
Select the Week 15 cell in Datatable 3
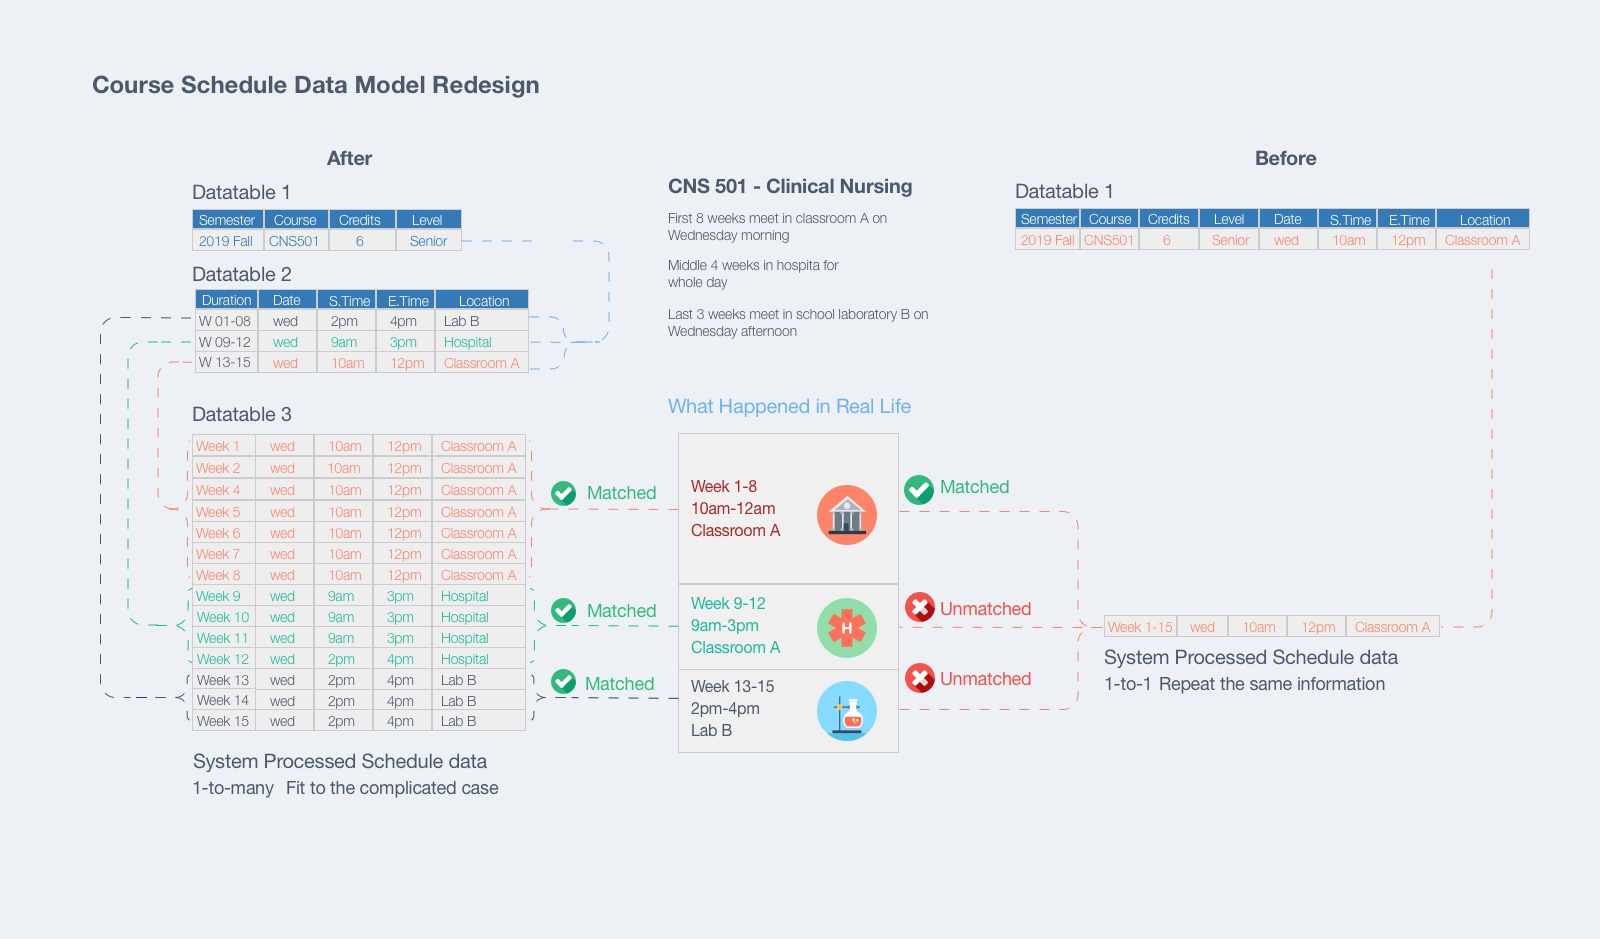[x=222, y=721]
